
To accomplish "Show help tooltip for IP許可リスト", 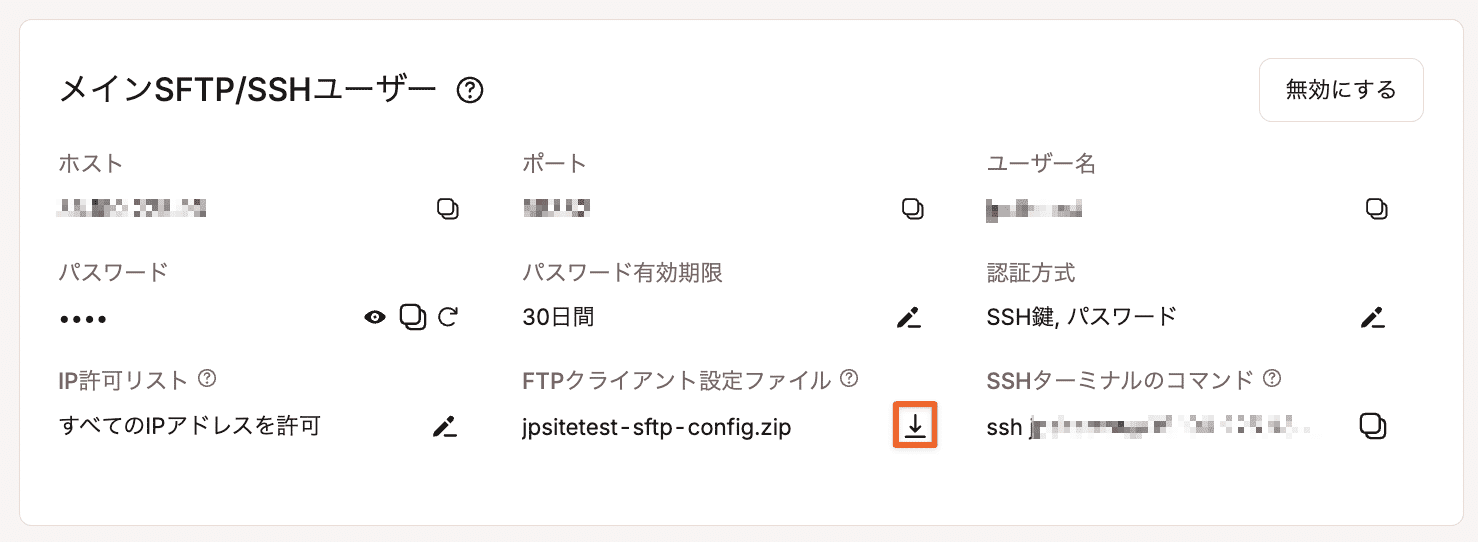I will [207, 379].
